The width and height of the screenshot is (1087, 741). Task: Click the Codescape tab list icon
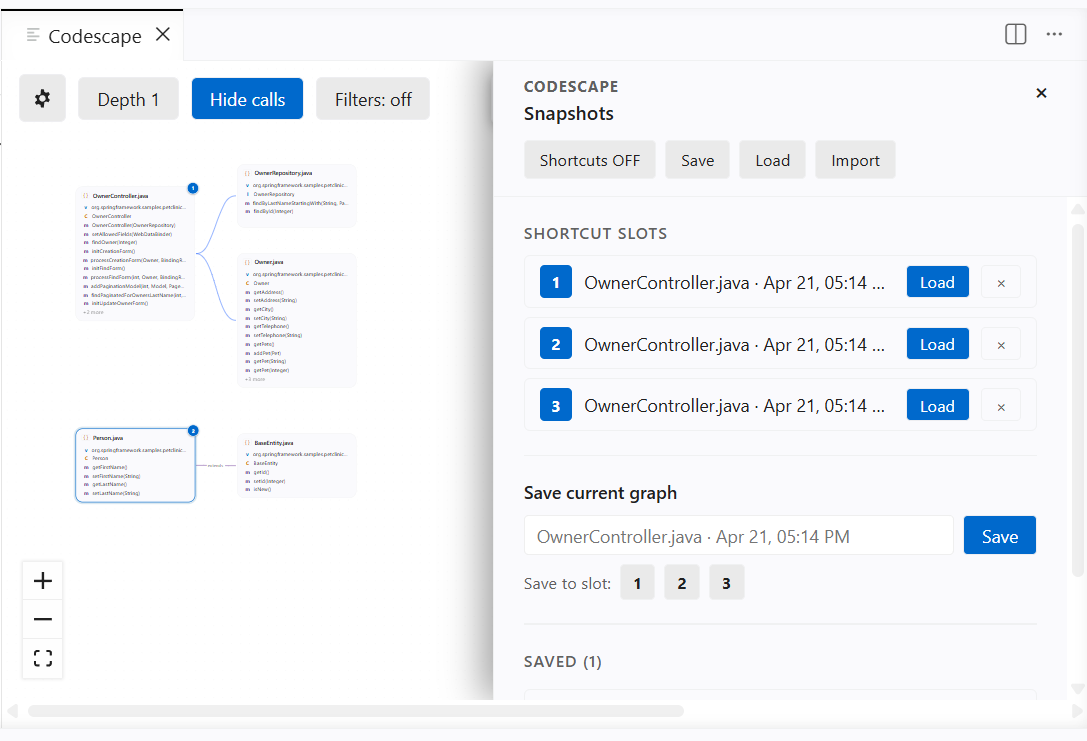[x=33, y=35]
